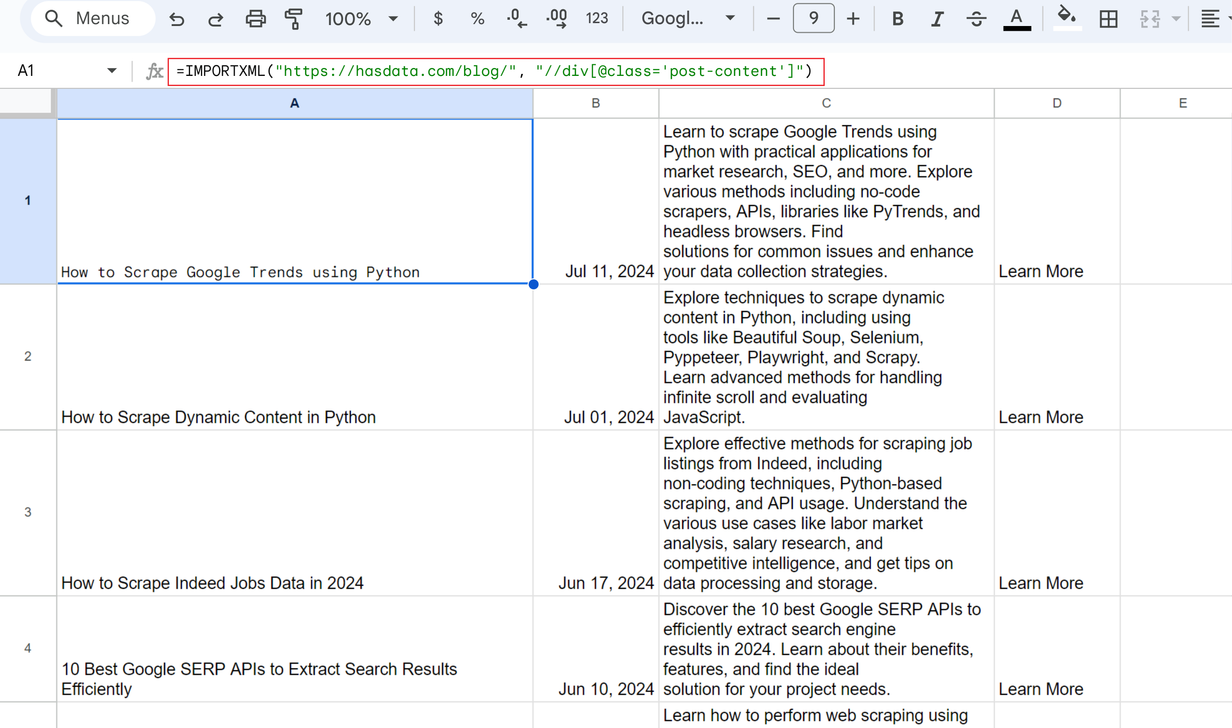Print the spreadsheet using printer icon
Viewport: 1232px width, 728px height.
tap(256, 19)
